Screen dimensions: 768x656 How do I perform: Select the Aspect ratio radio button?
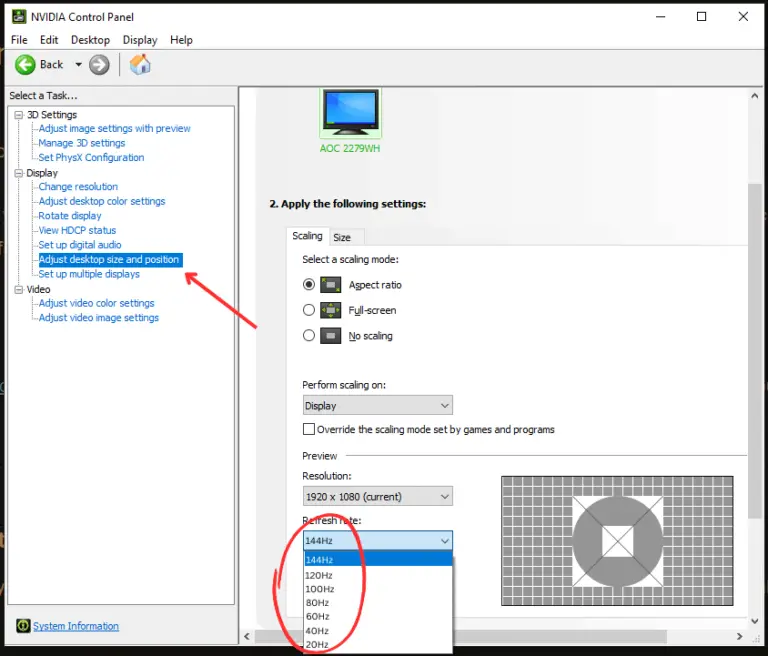[309, 285]
